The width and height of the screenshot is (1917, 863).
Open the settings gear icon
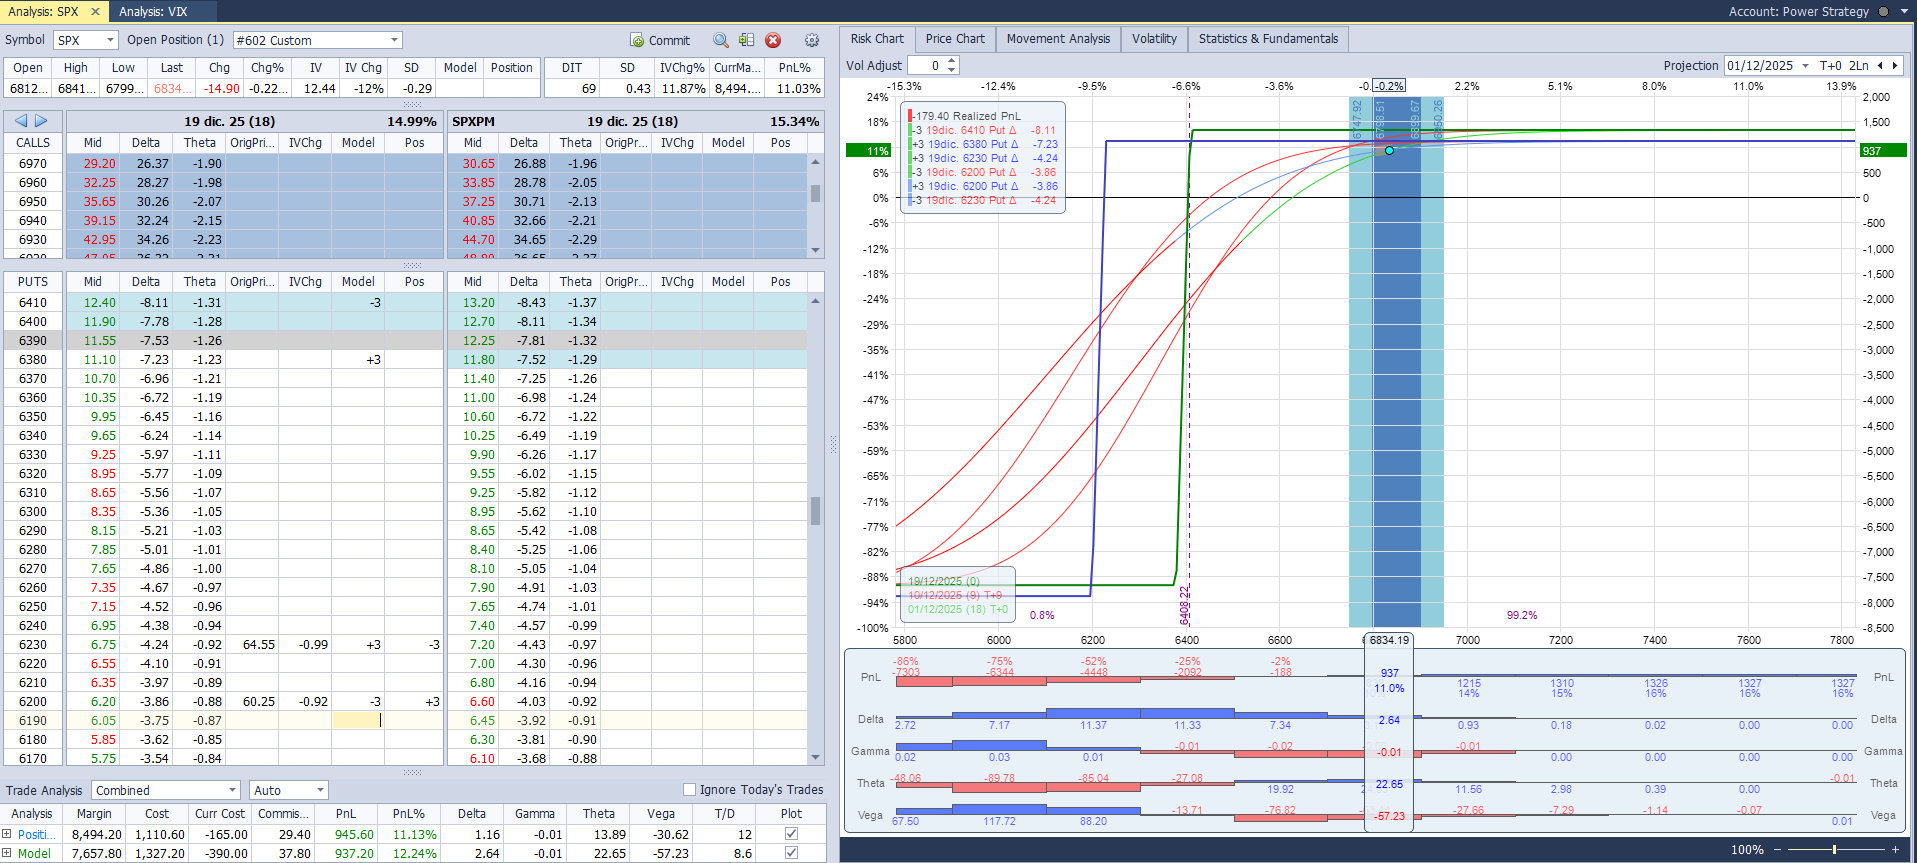click(x=812, y=40)
